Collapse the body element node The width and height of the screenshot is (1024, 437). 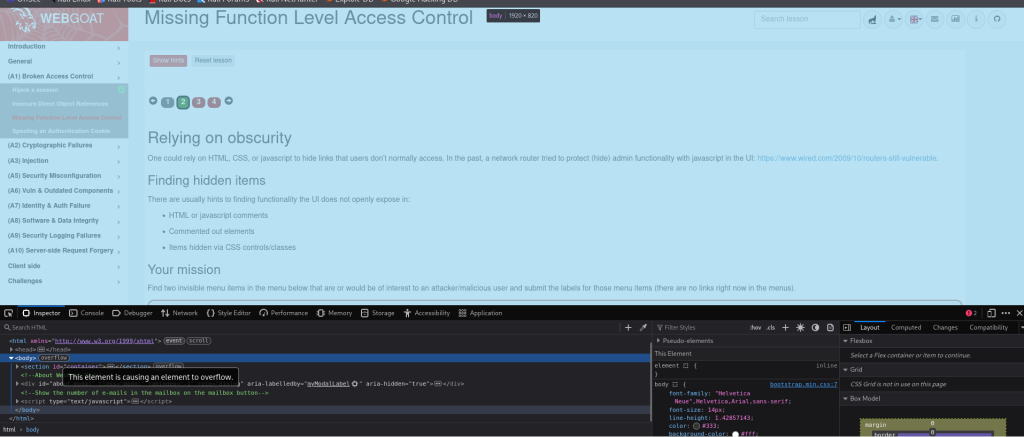12,358
